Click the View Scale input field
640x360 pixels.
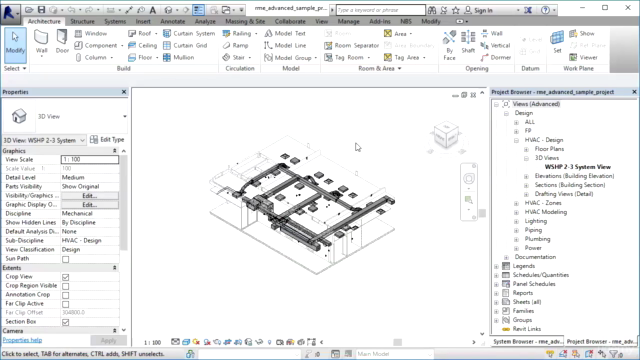point(90,160)
